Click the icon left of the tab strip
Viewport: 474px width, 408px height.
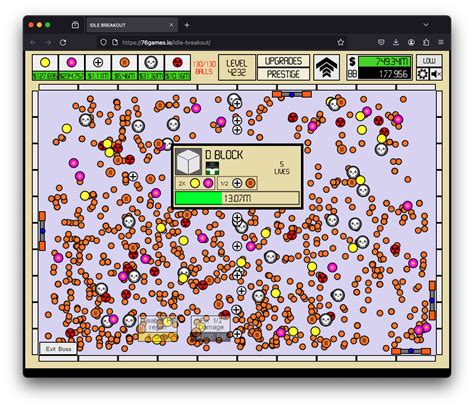click(75, 25)
